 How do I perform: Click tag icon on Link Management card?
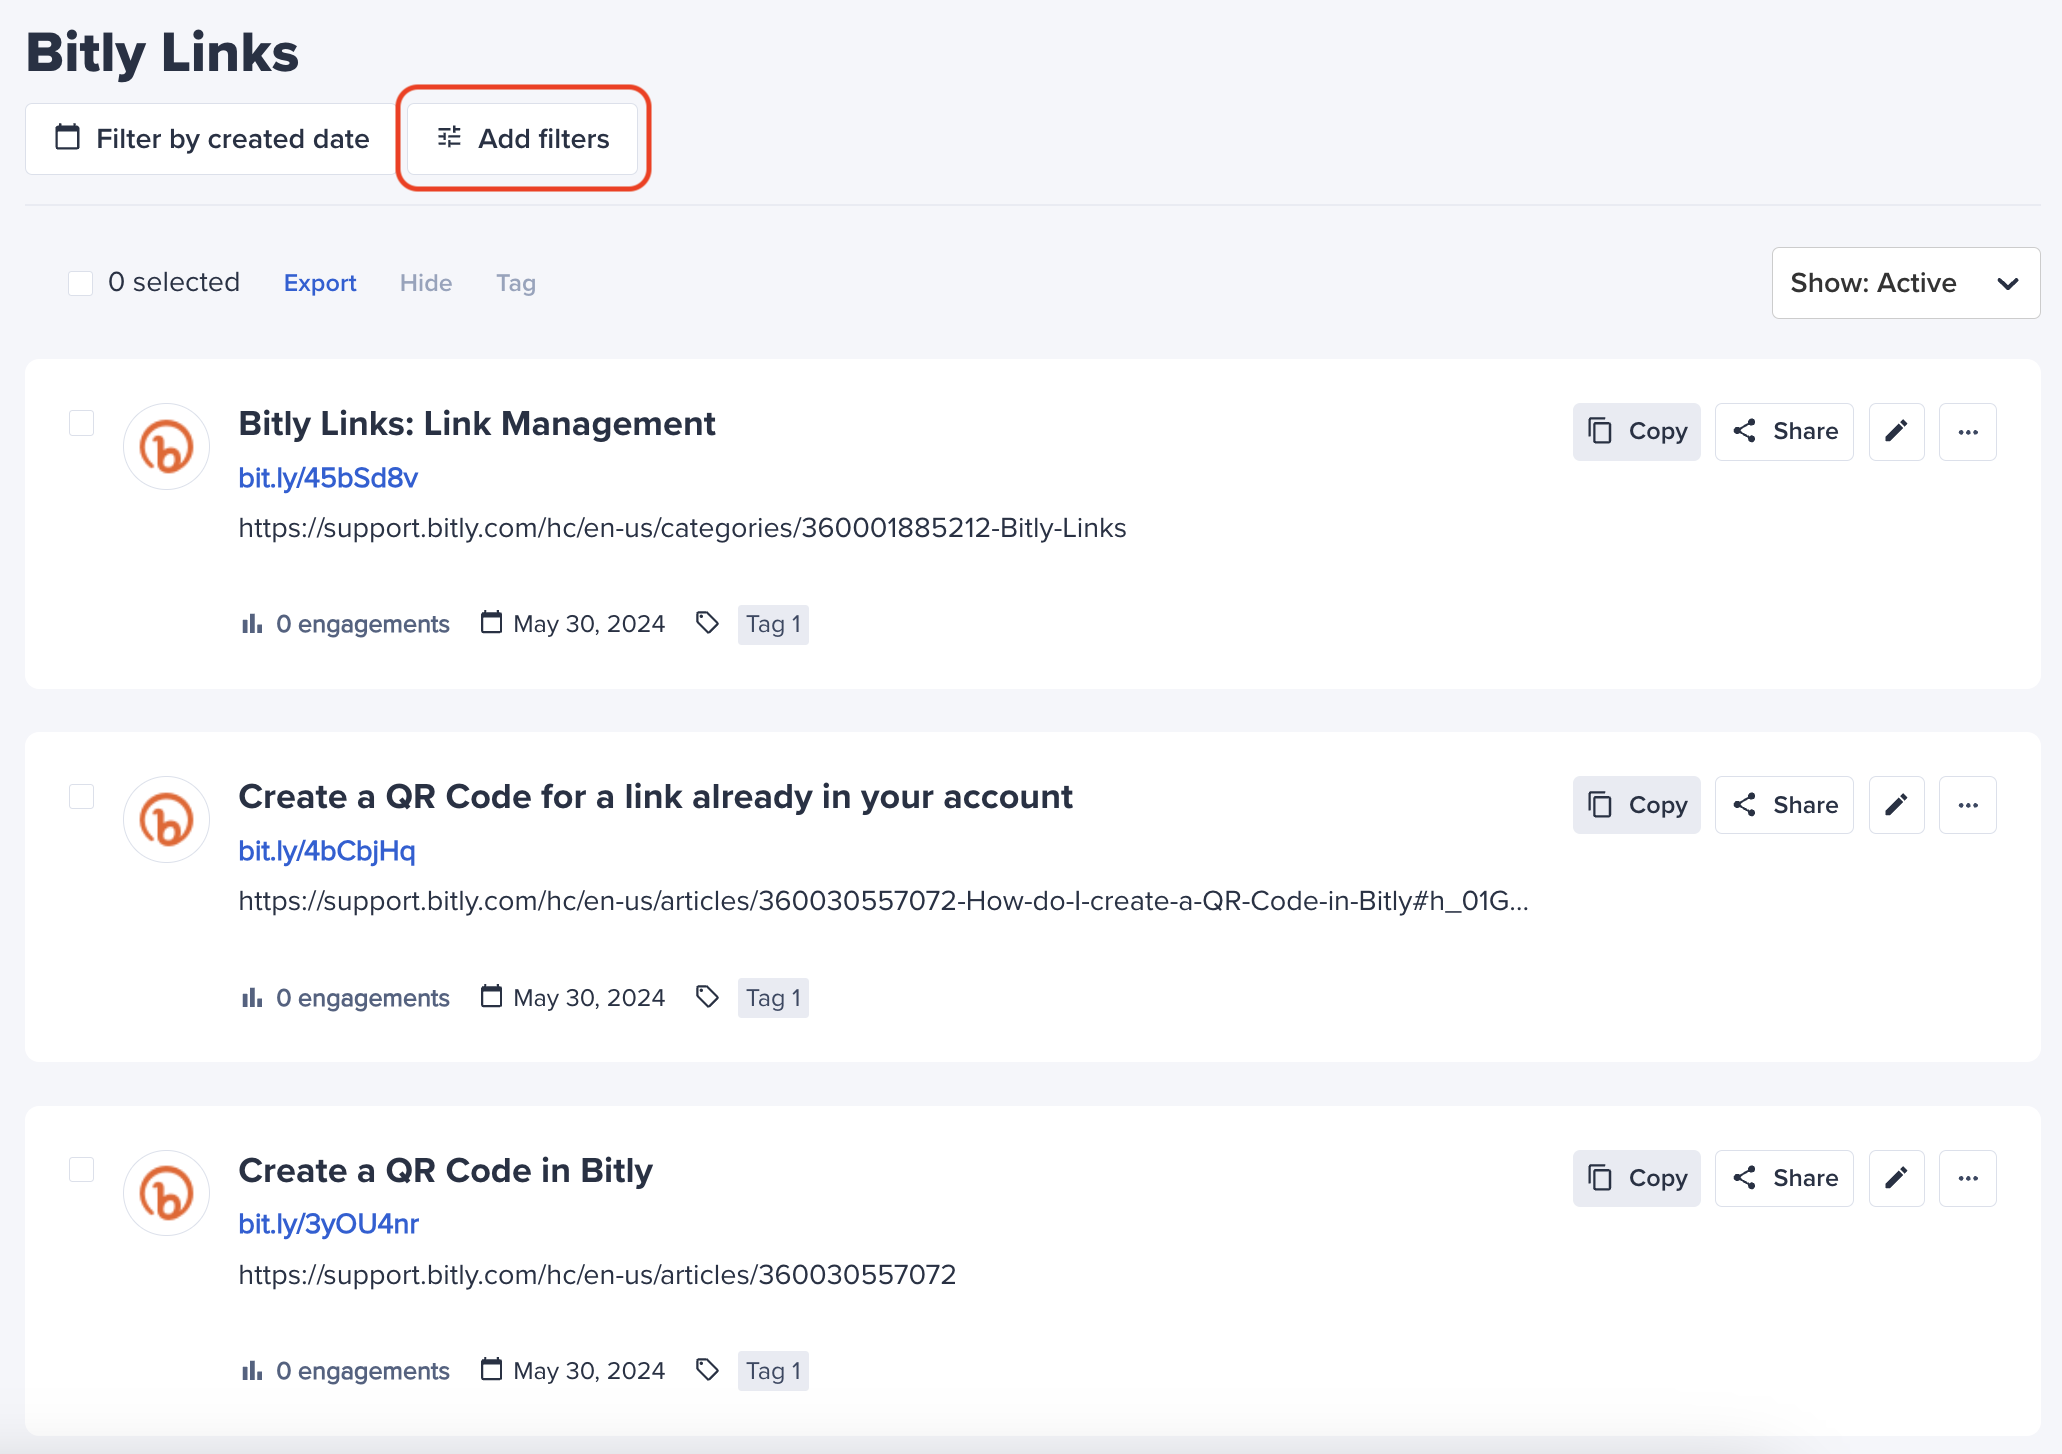(x=707, y=623)
